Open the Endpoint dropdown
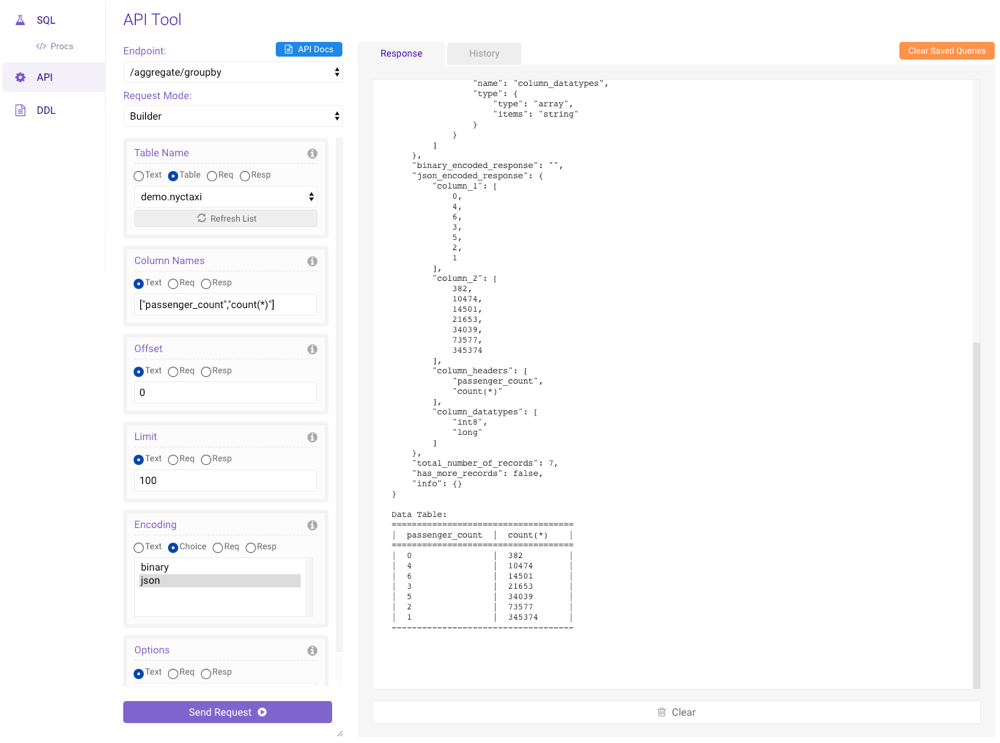This screenshot has width=1000, height=743. coord(232,71)
